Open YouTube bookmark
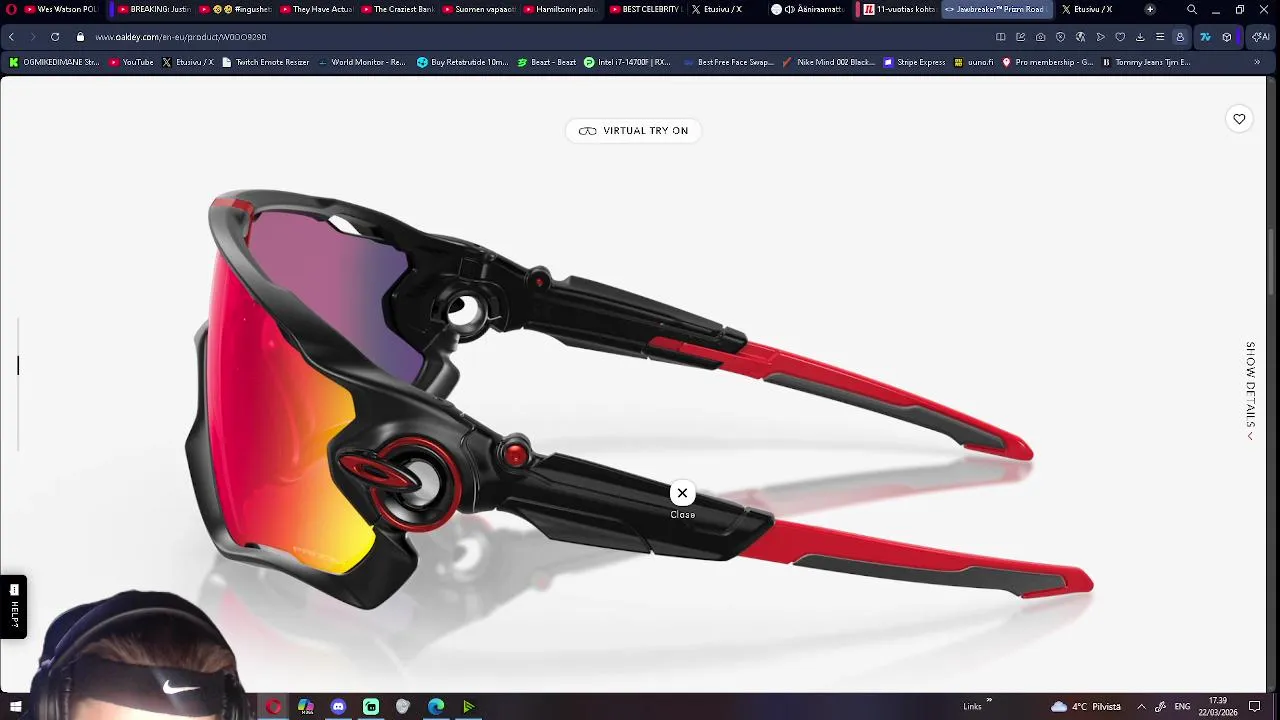The height and width of the screenshot is (720, 1280). tap(131, 62)
